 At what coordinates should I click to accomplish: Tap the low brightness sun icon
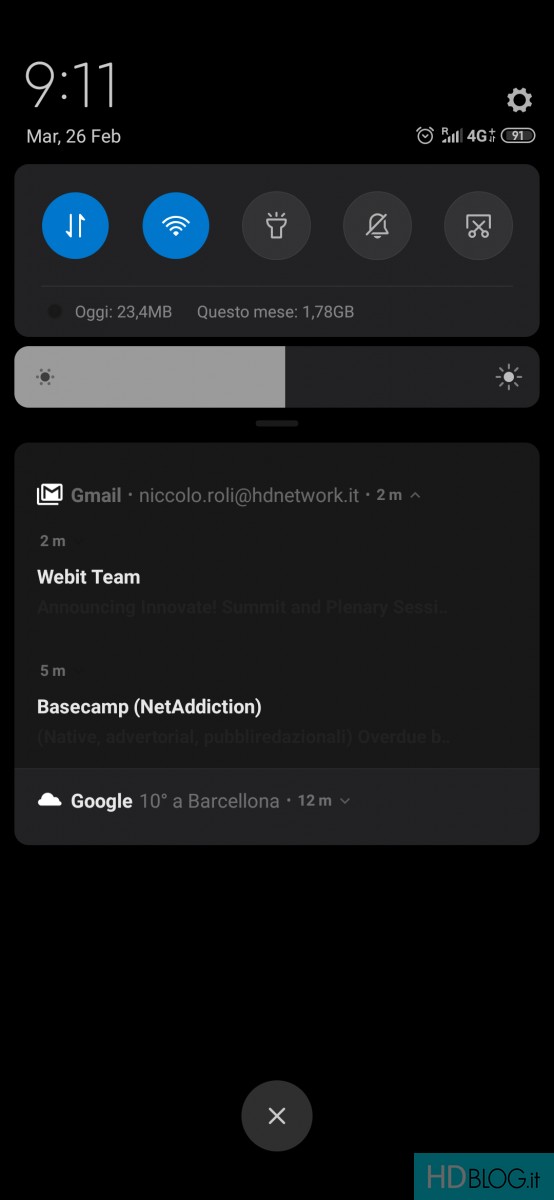coord(45,377)
